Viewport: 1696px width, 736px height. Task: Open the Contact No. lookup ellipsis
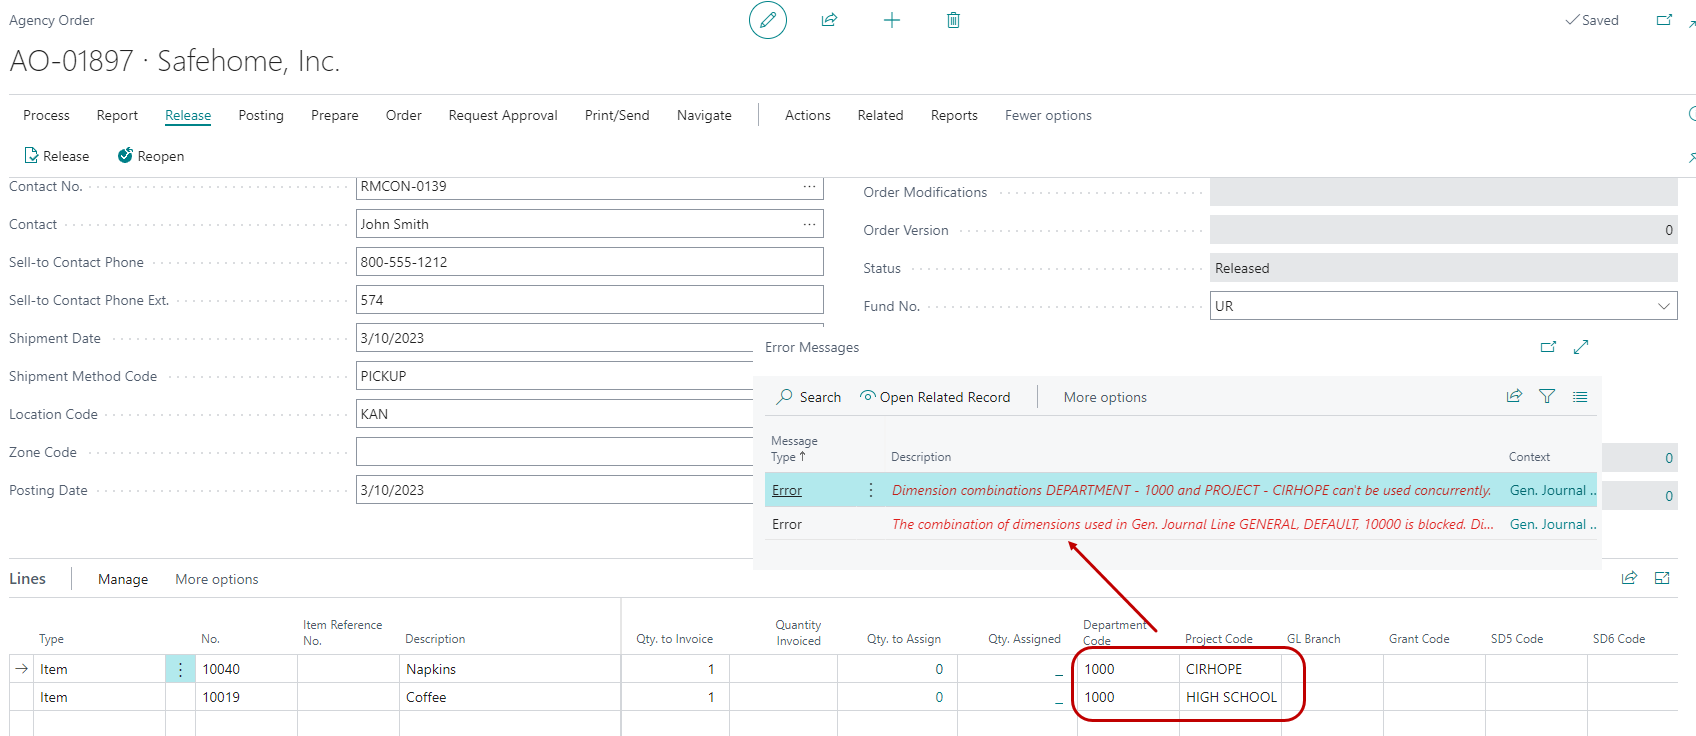[809, 187]
